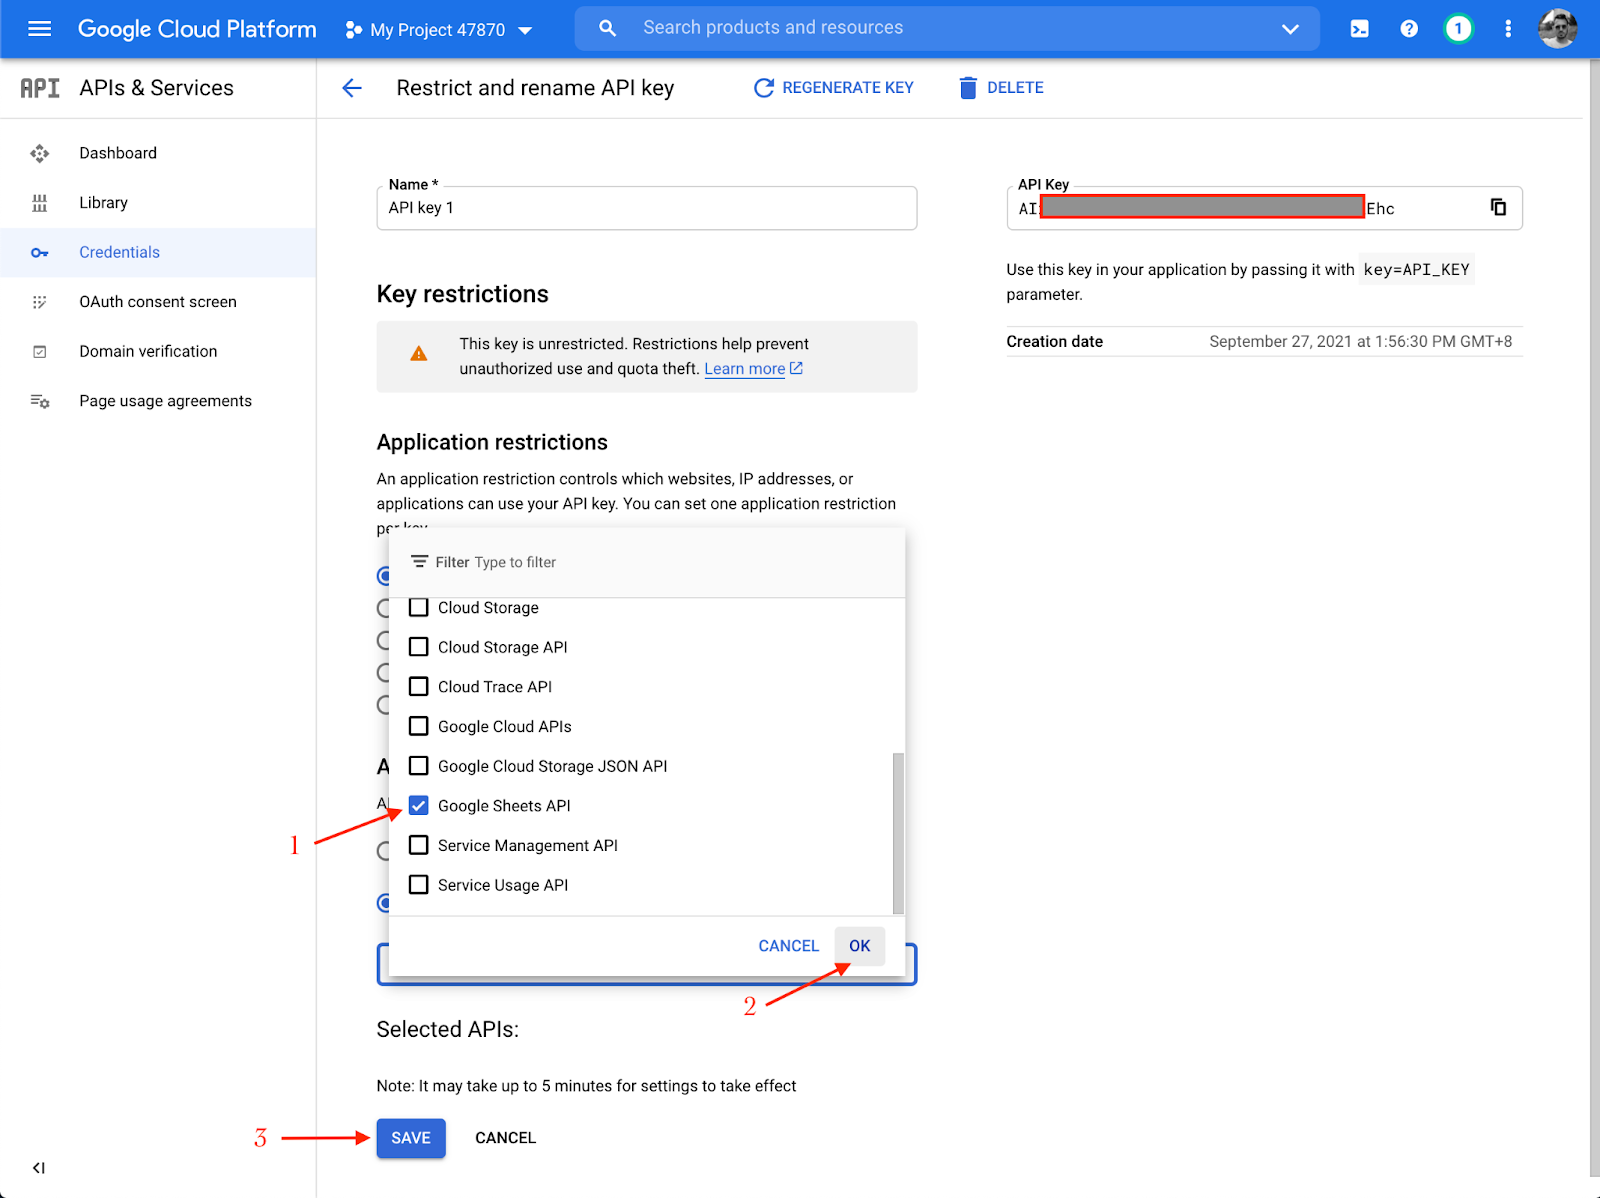Activate the Cloud Shell terminal icon
The width and height of the screenshot is (1600, 1198).
pos(1358,28)
